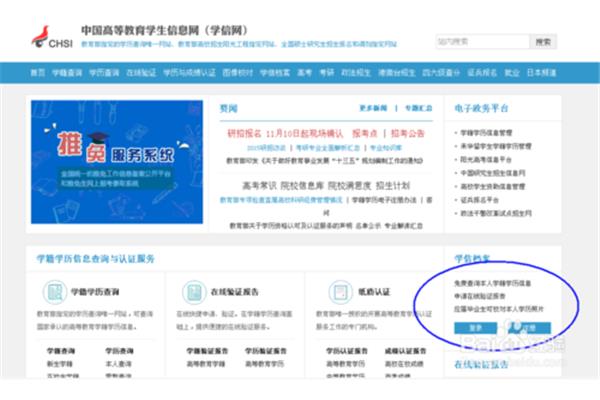Open the 学籍学历信息管理 platform link
Screen dimensions: 600x400
486,133
